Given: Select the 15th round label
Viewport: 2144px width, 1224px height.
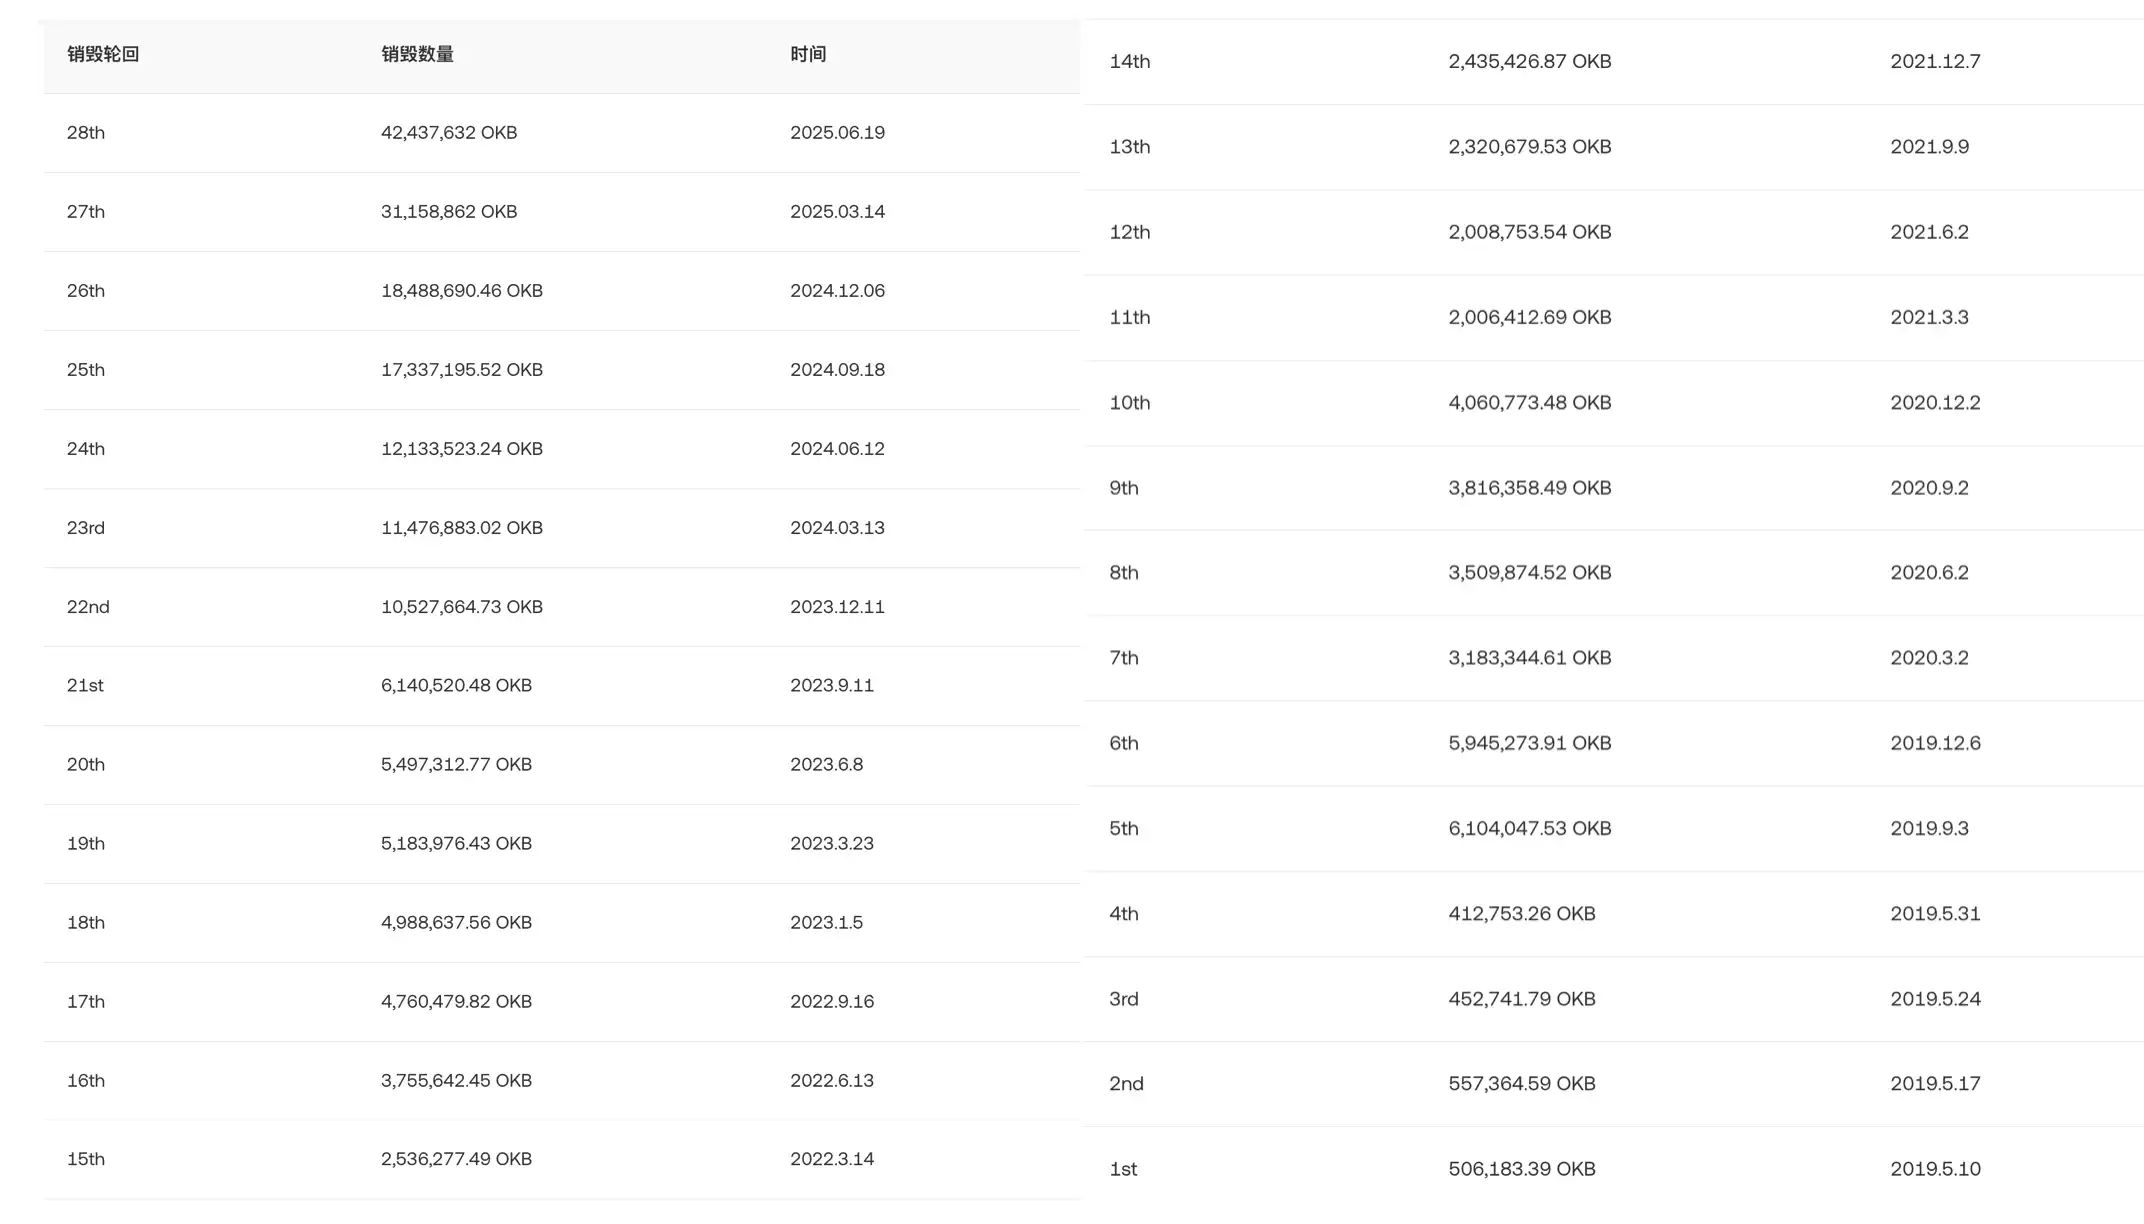Looking at the screenshot, I should point(86,1160).
